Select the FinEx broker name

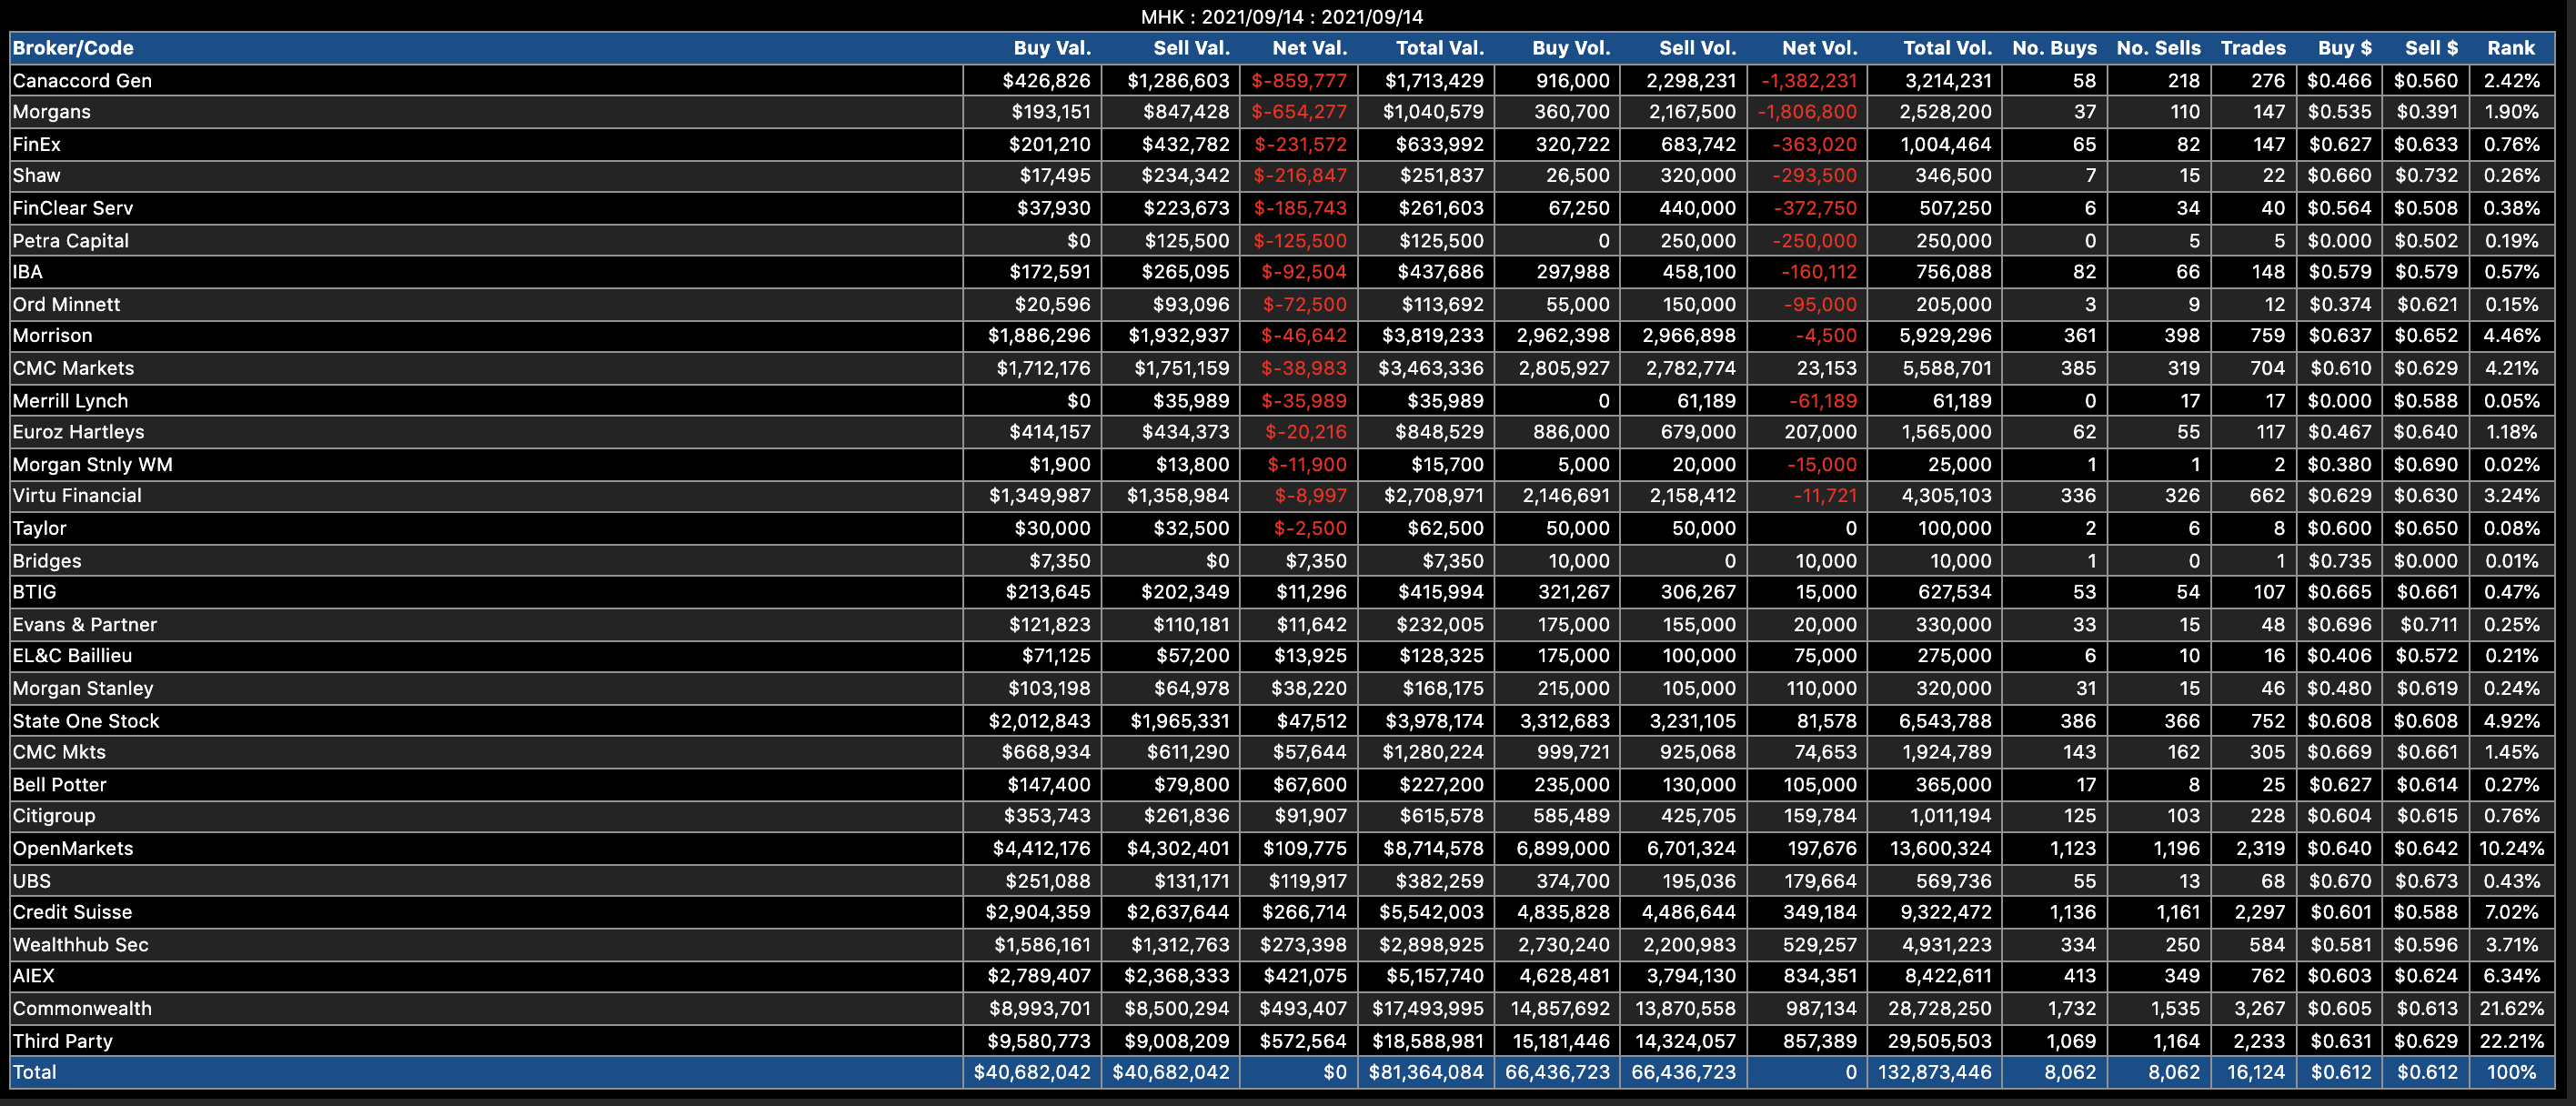[x=36, y=144]
